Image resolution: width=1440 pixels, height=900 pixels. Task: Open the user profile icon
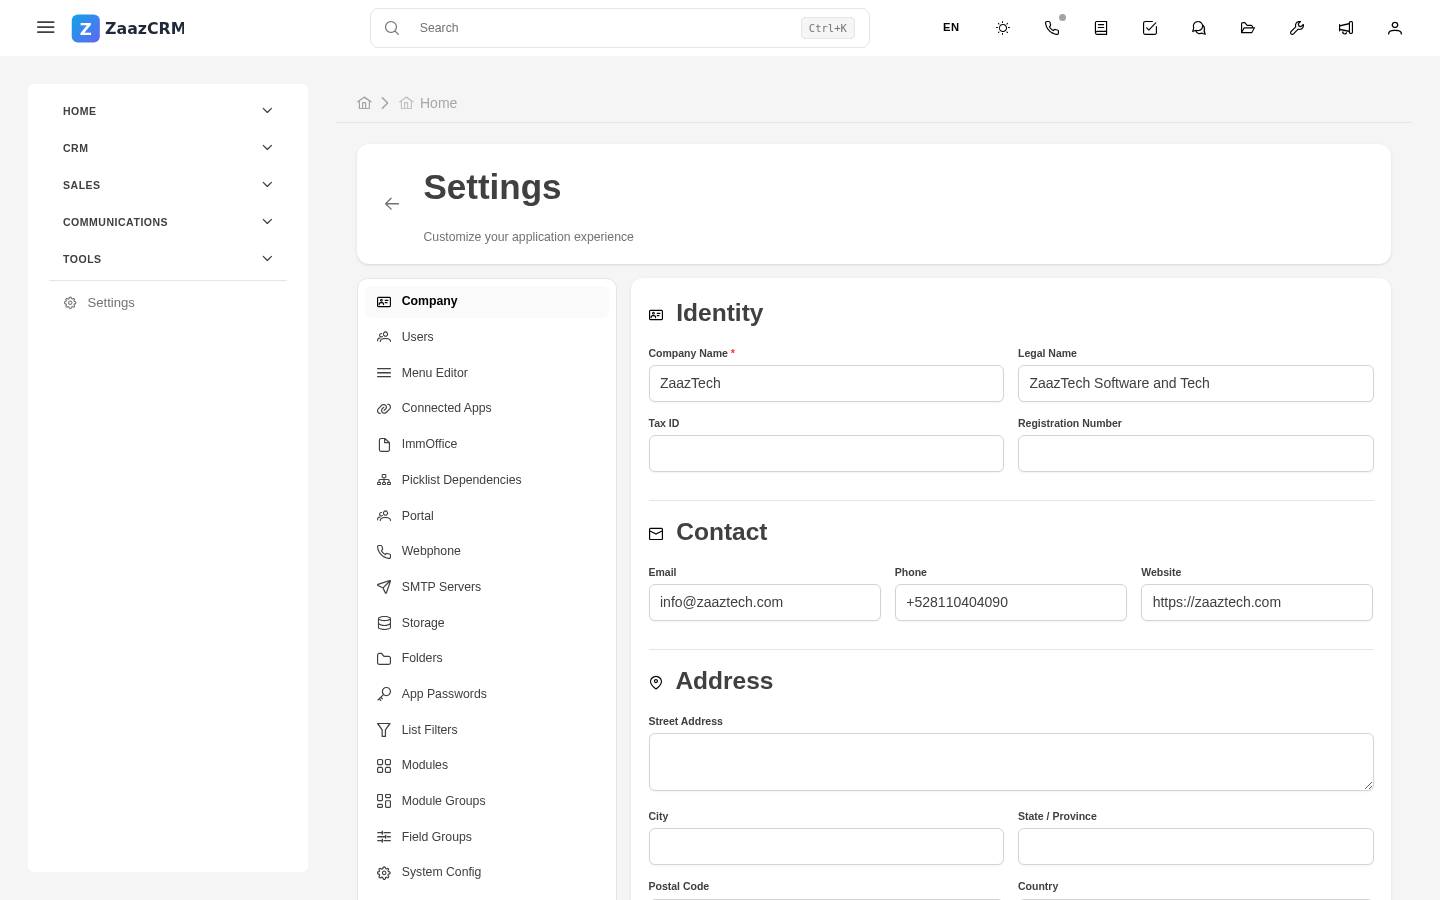coord(1395,28)
